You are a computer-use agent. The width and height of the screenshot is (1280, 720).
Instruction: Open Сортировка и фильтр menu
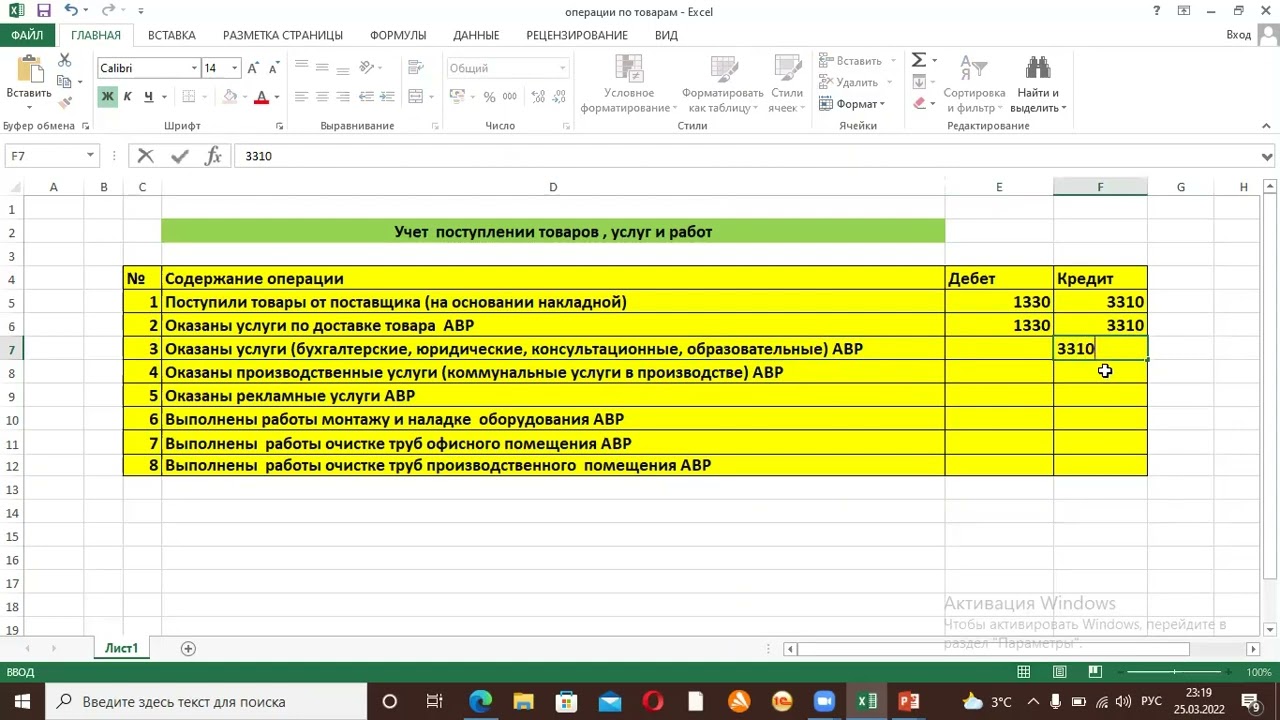[x=974, y=84]
